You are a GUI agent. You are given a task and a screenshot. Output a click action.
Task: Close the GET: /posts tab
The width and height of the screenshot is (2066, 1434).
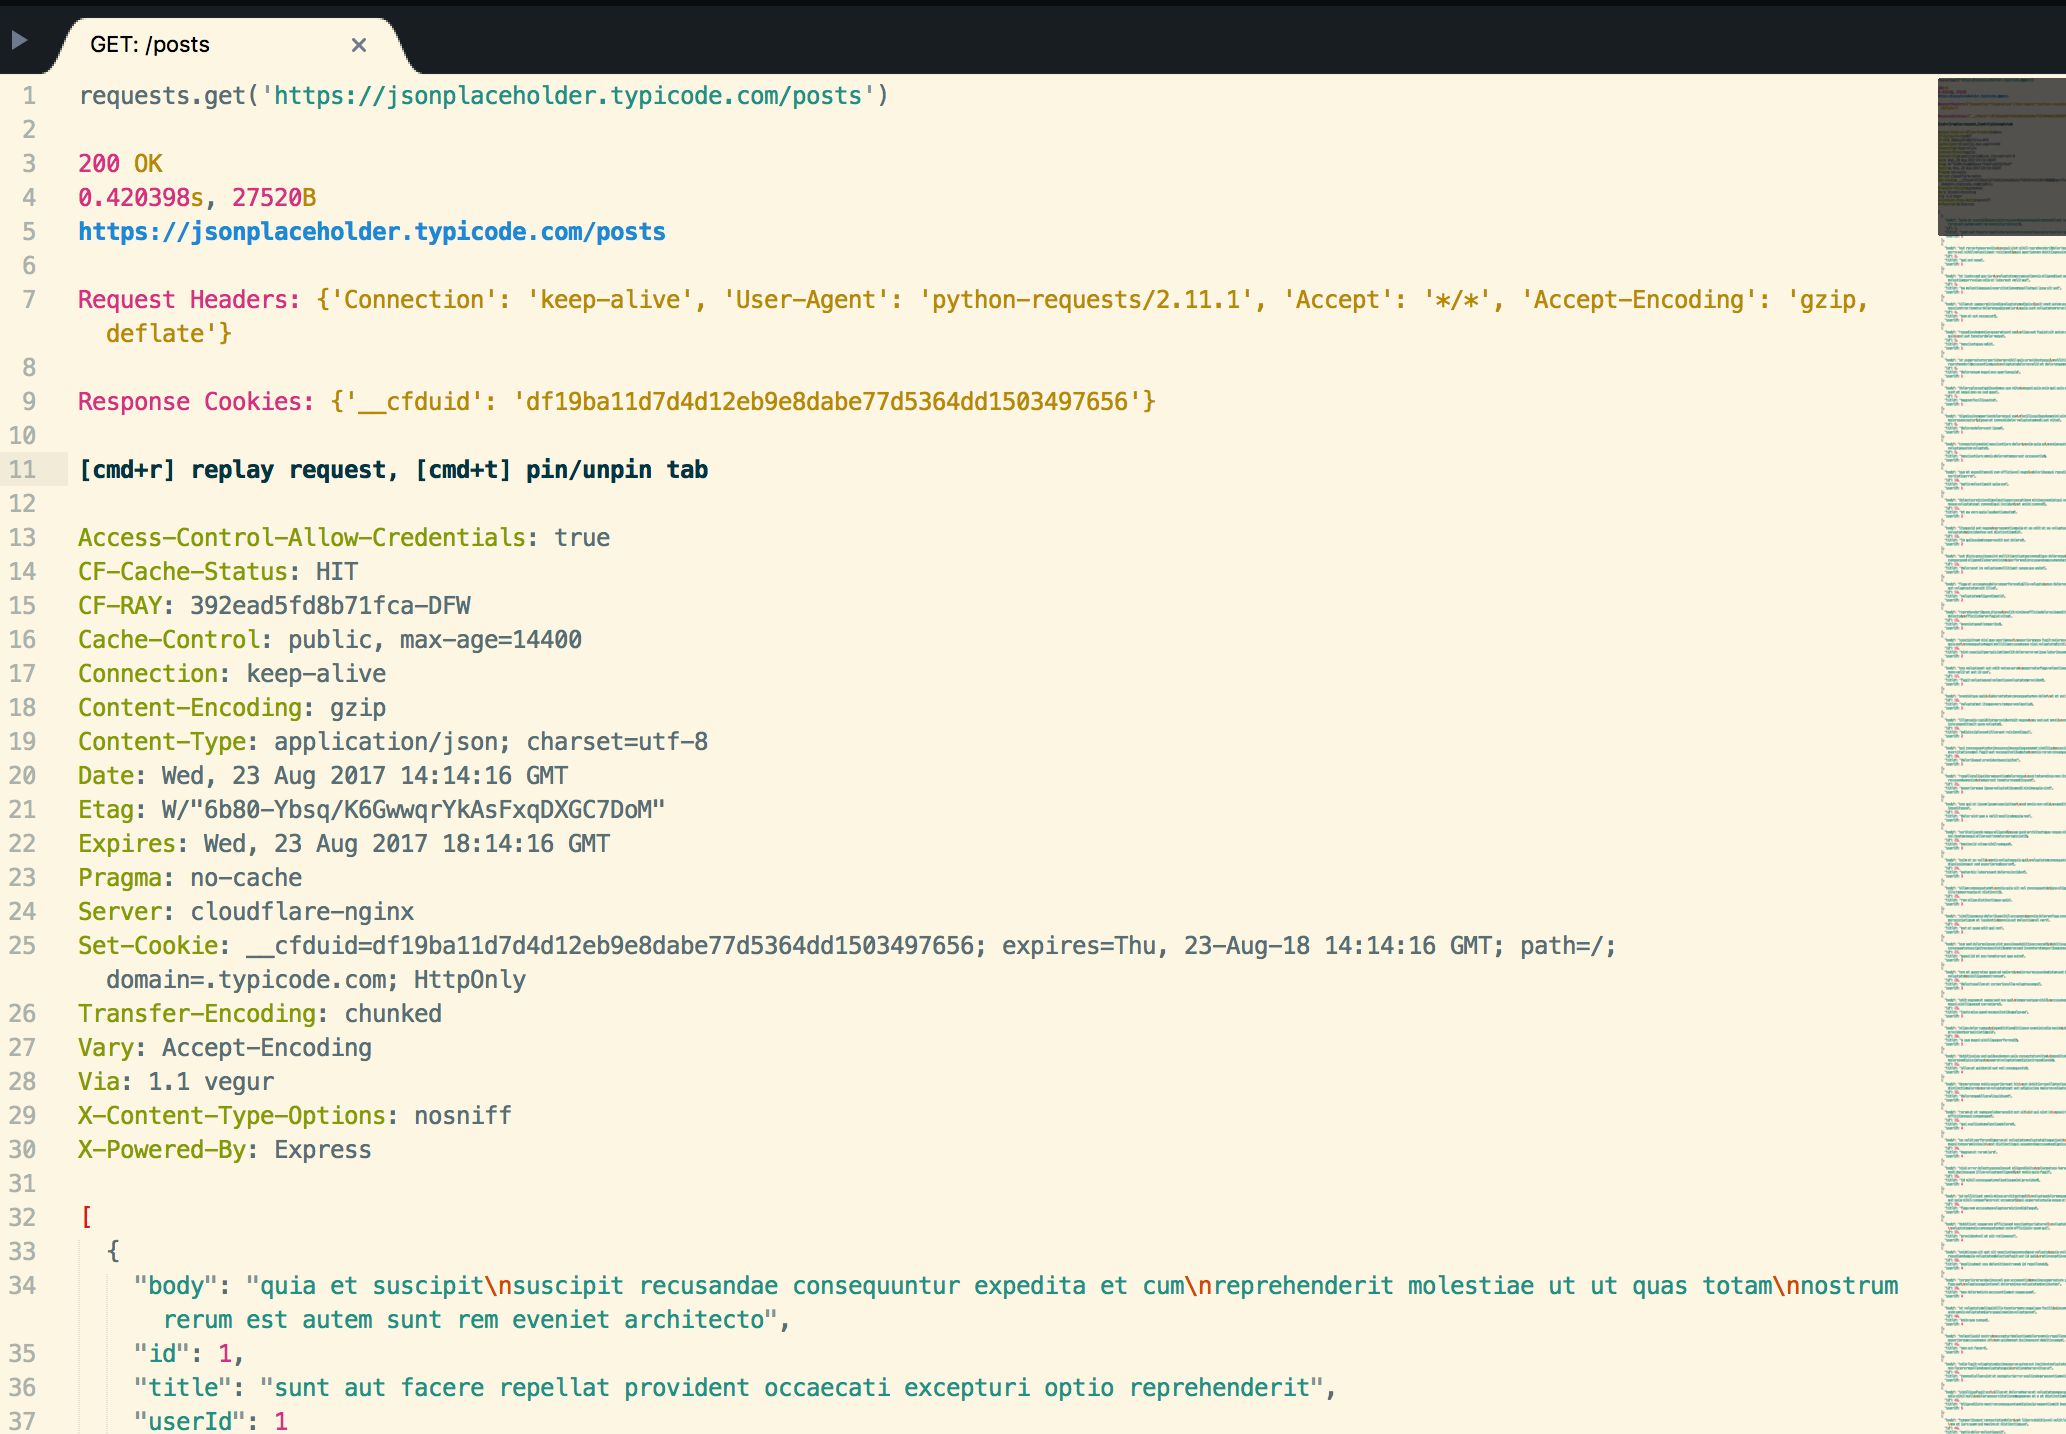coord(359,45)
